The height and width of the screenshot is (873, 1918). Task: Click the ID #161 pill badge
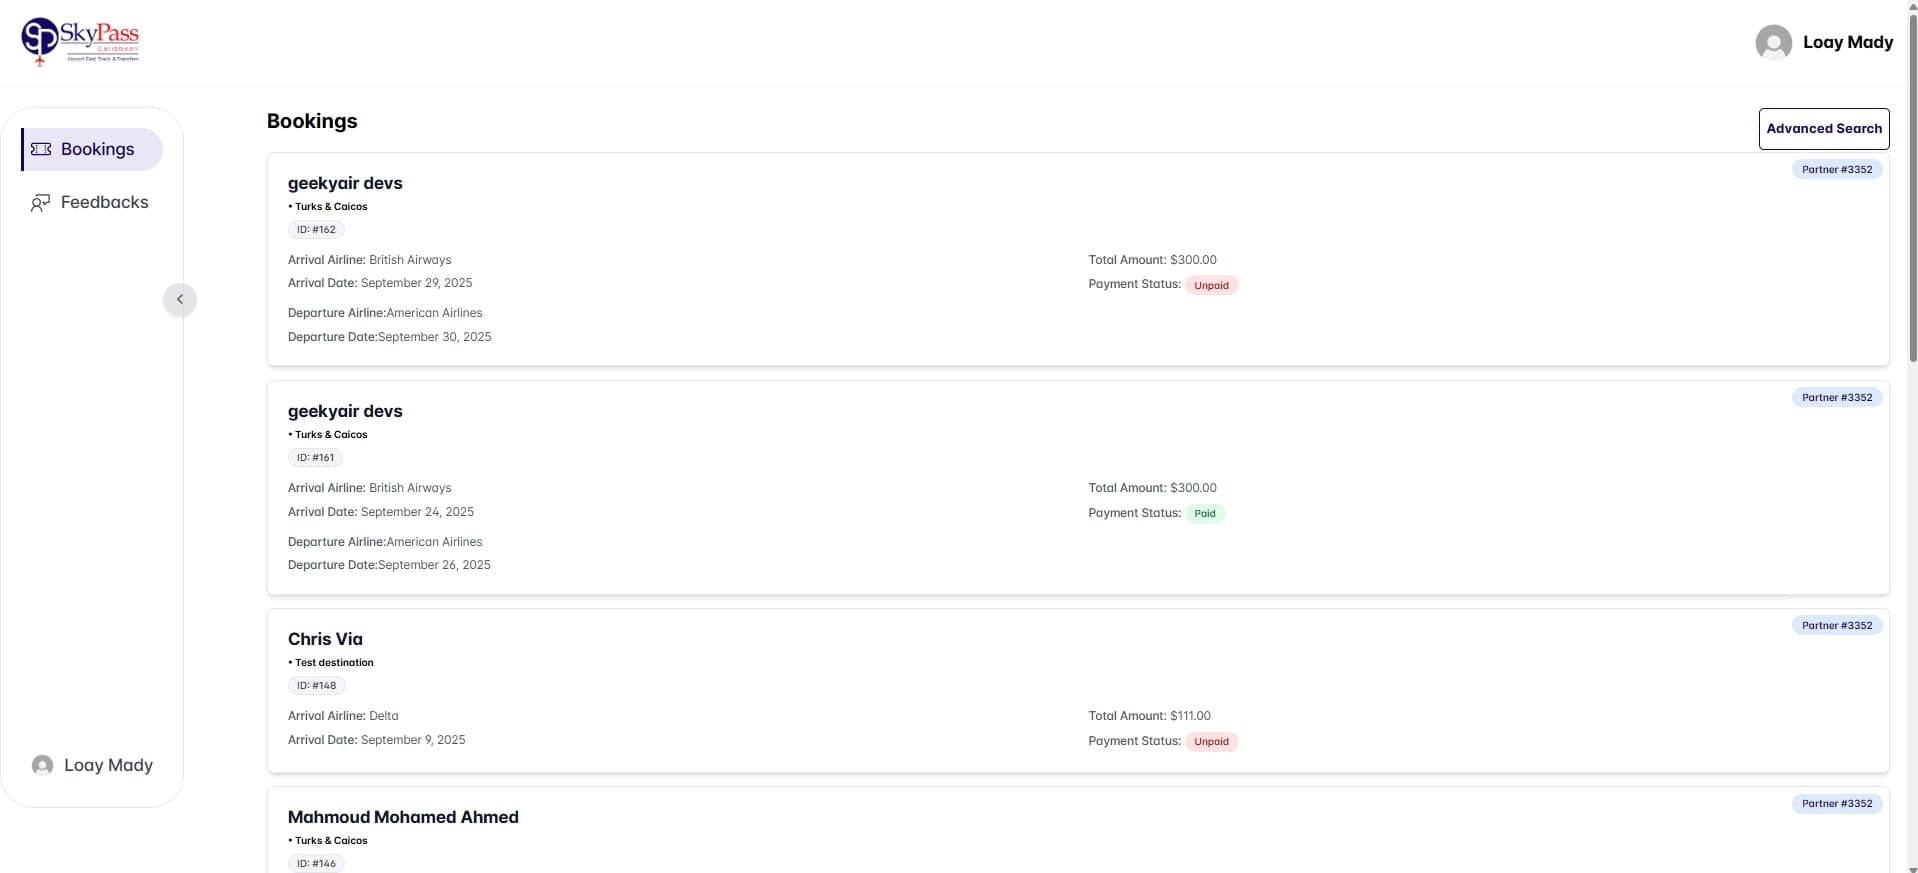(315, 456)
